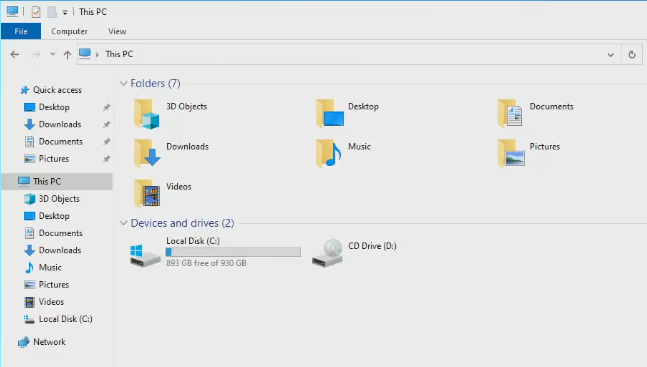The width and height of the screenshot is (647, 367).
Task: Open Pictures under This PC tree
Action: [54, 285]
